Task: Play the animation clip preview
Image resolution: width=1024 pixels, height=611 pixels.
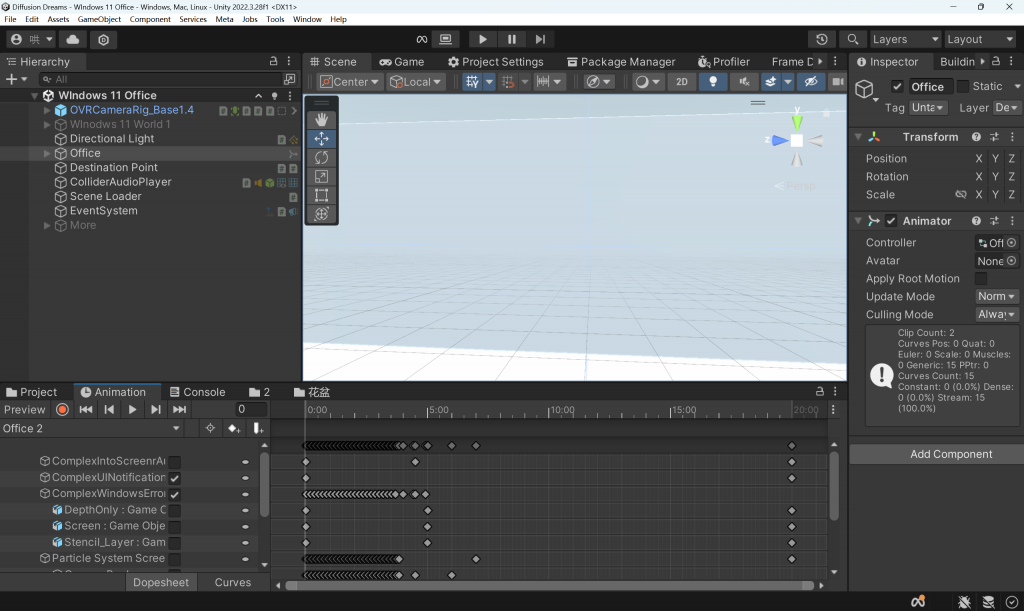Action: [x=132, y=409]
